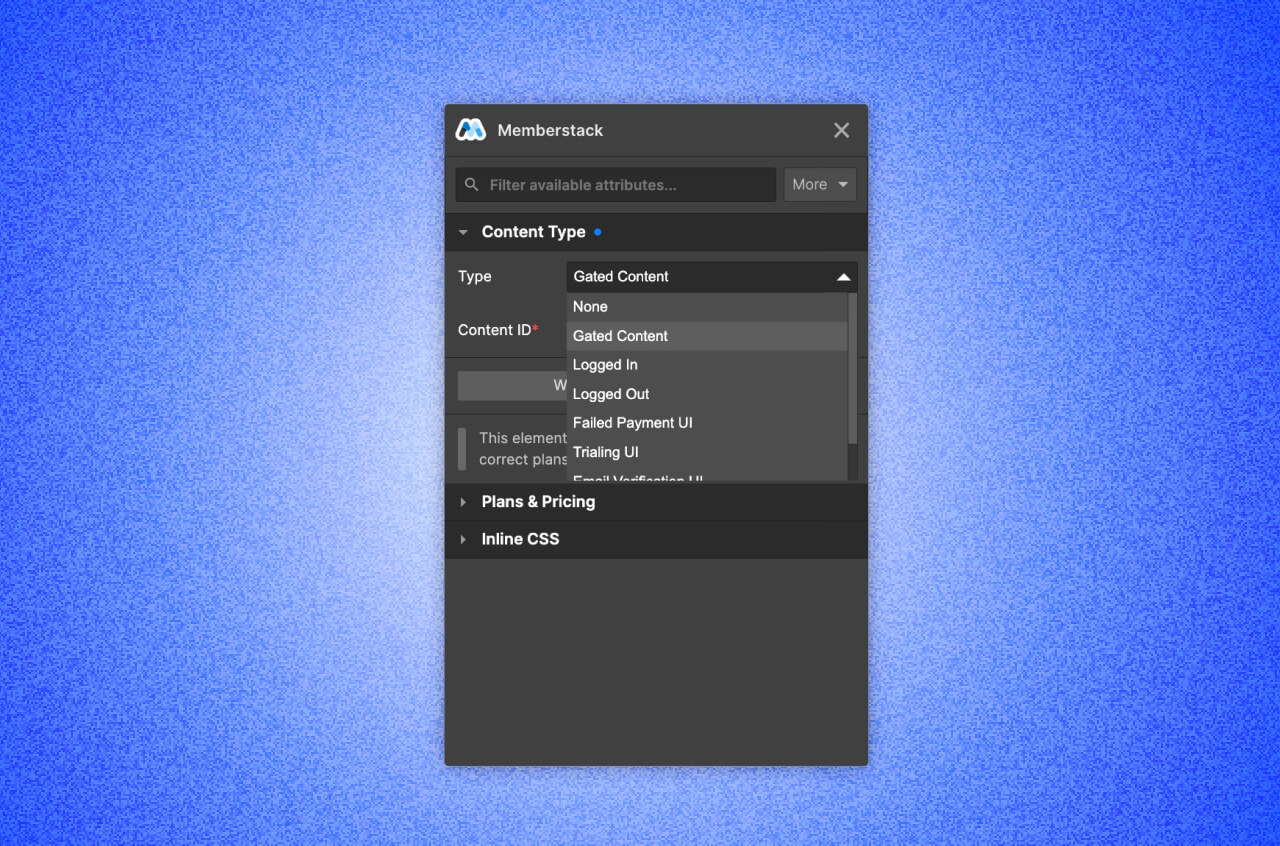Click the Memberstack logo icon
The image size is (1280, 846).
[470, 129]
